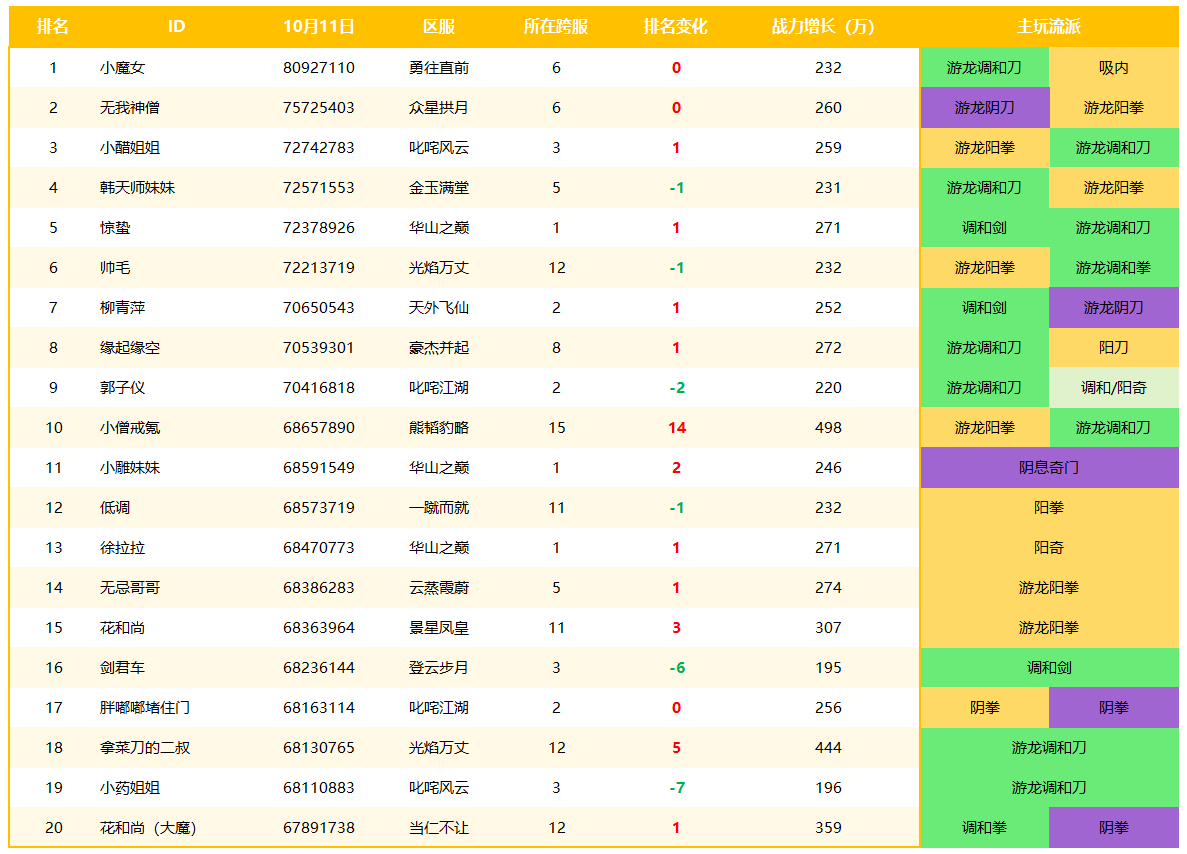Click the purple 游龙阴刀 cell for 无我神僧

point(983,107)
